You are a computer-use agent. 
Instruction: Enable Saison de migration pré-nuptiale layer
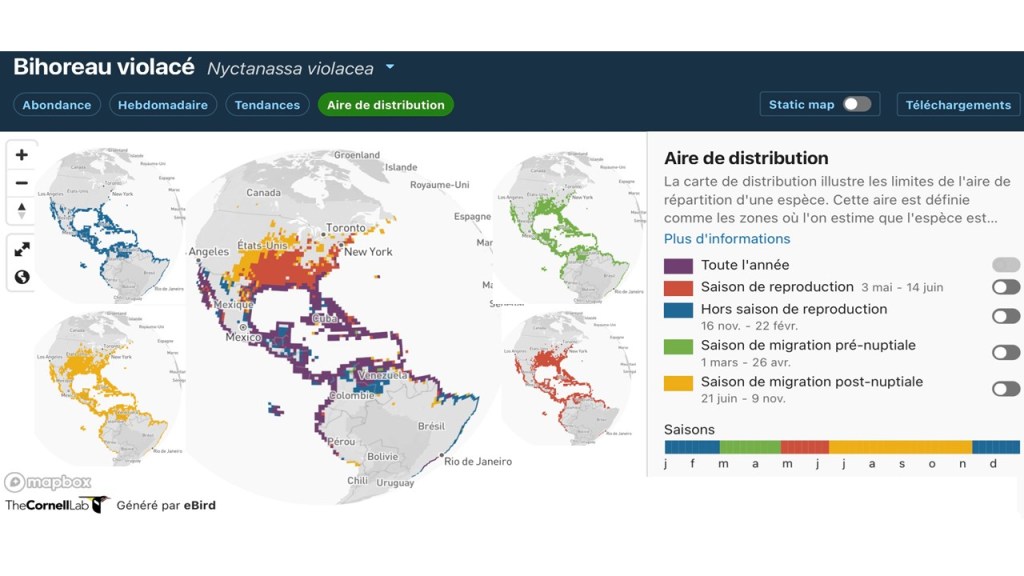1005,352
